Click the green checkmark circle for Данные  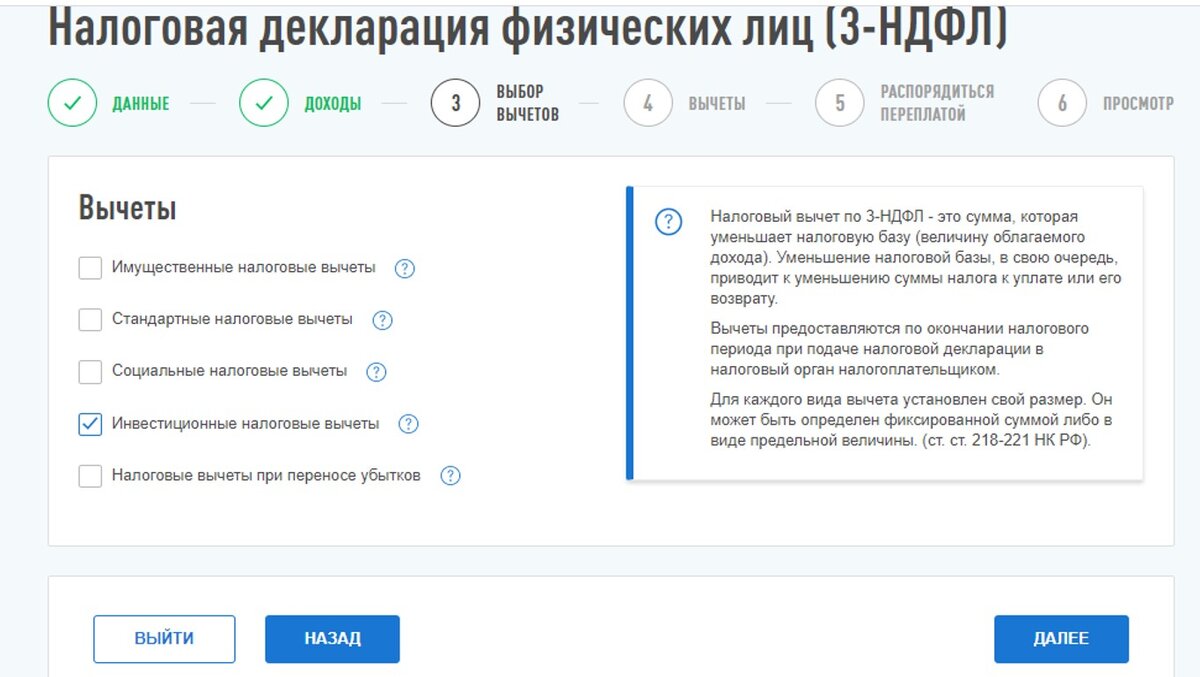(72, 103)
